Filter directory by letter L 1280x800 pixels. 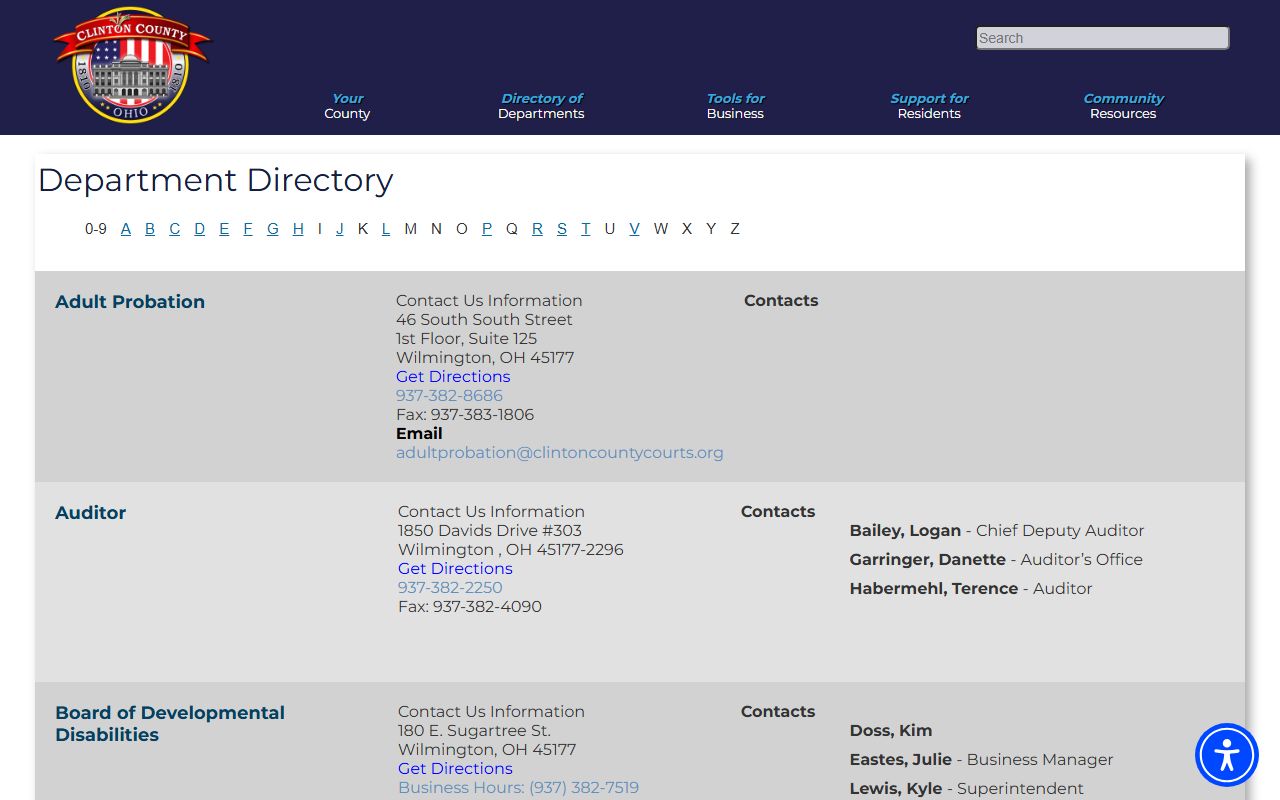click(x=386, y=229)
